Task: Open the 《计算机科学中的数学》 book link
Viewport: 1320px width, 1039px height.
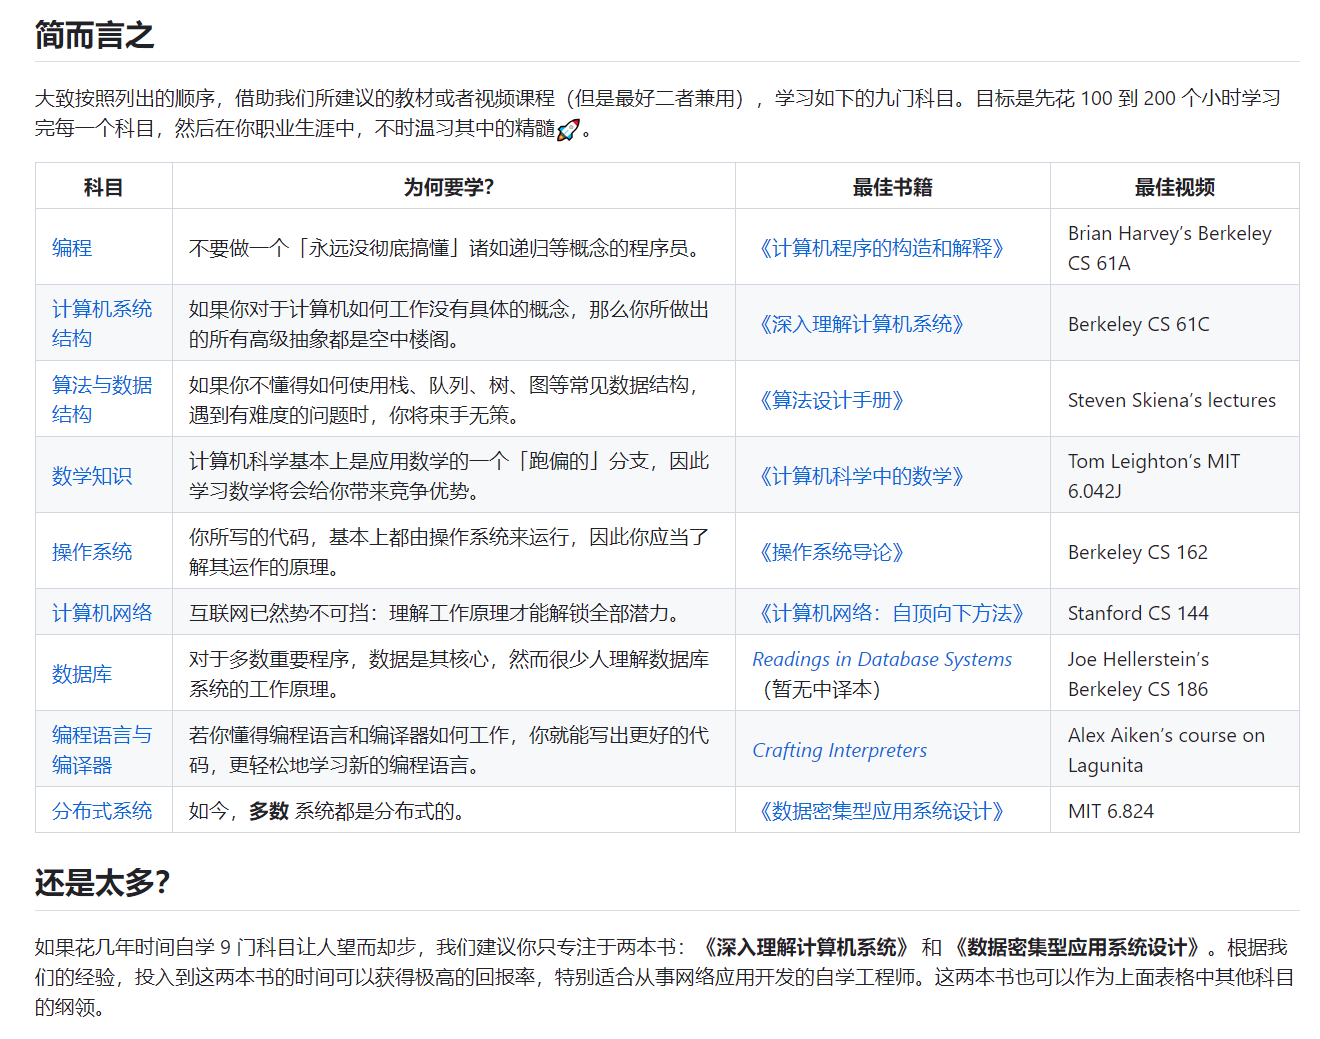Action: [x=861, y=476]
